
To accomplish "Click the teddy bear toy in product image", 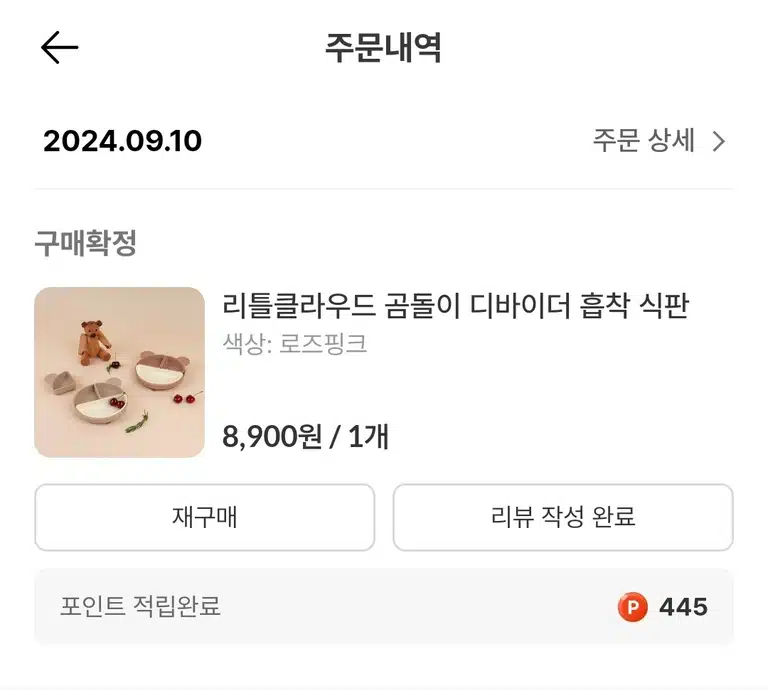I will pyautogui.click(x=94, y=343).
